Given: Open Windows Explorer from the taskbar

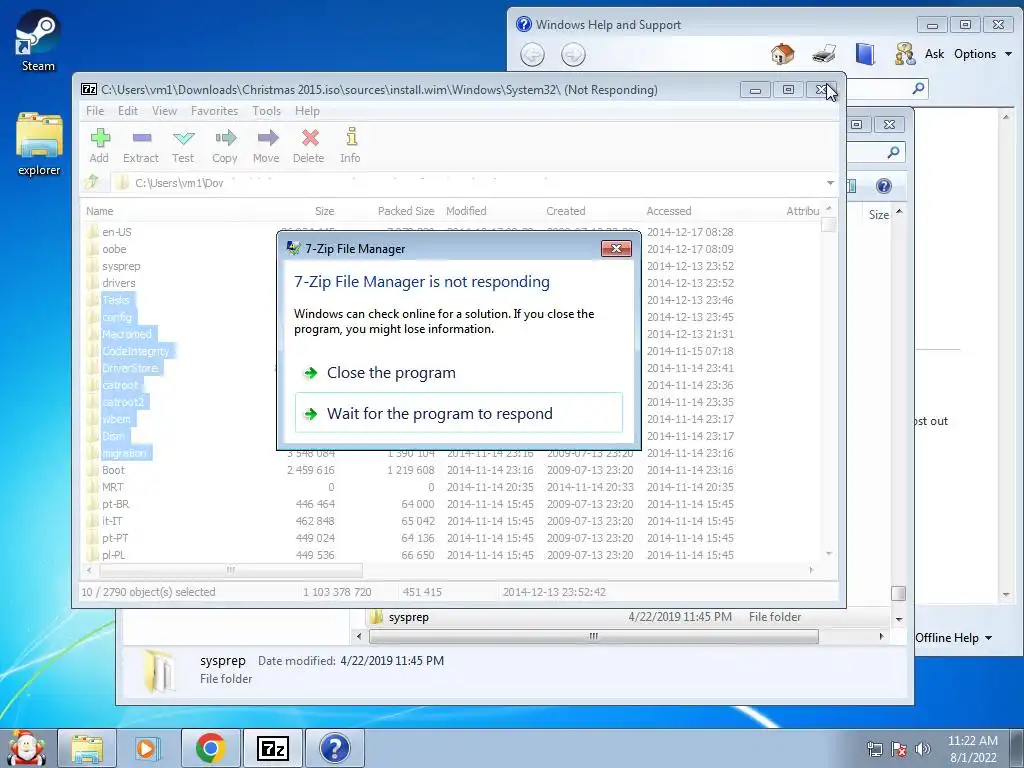Looking at the screenshot, I should (87, 748).
